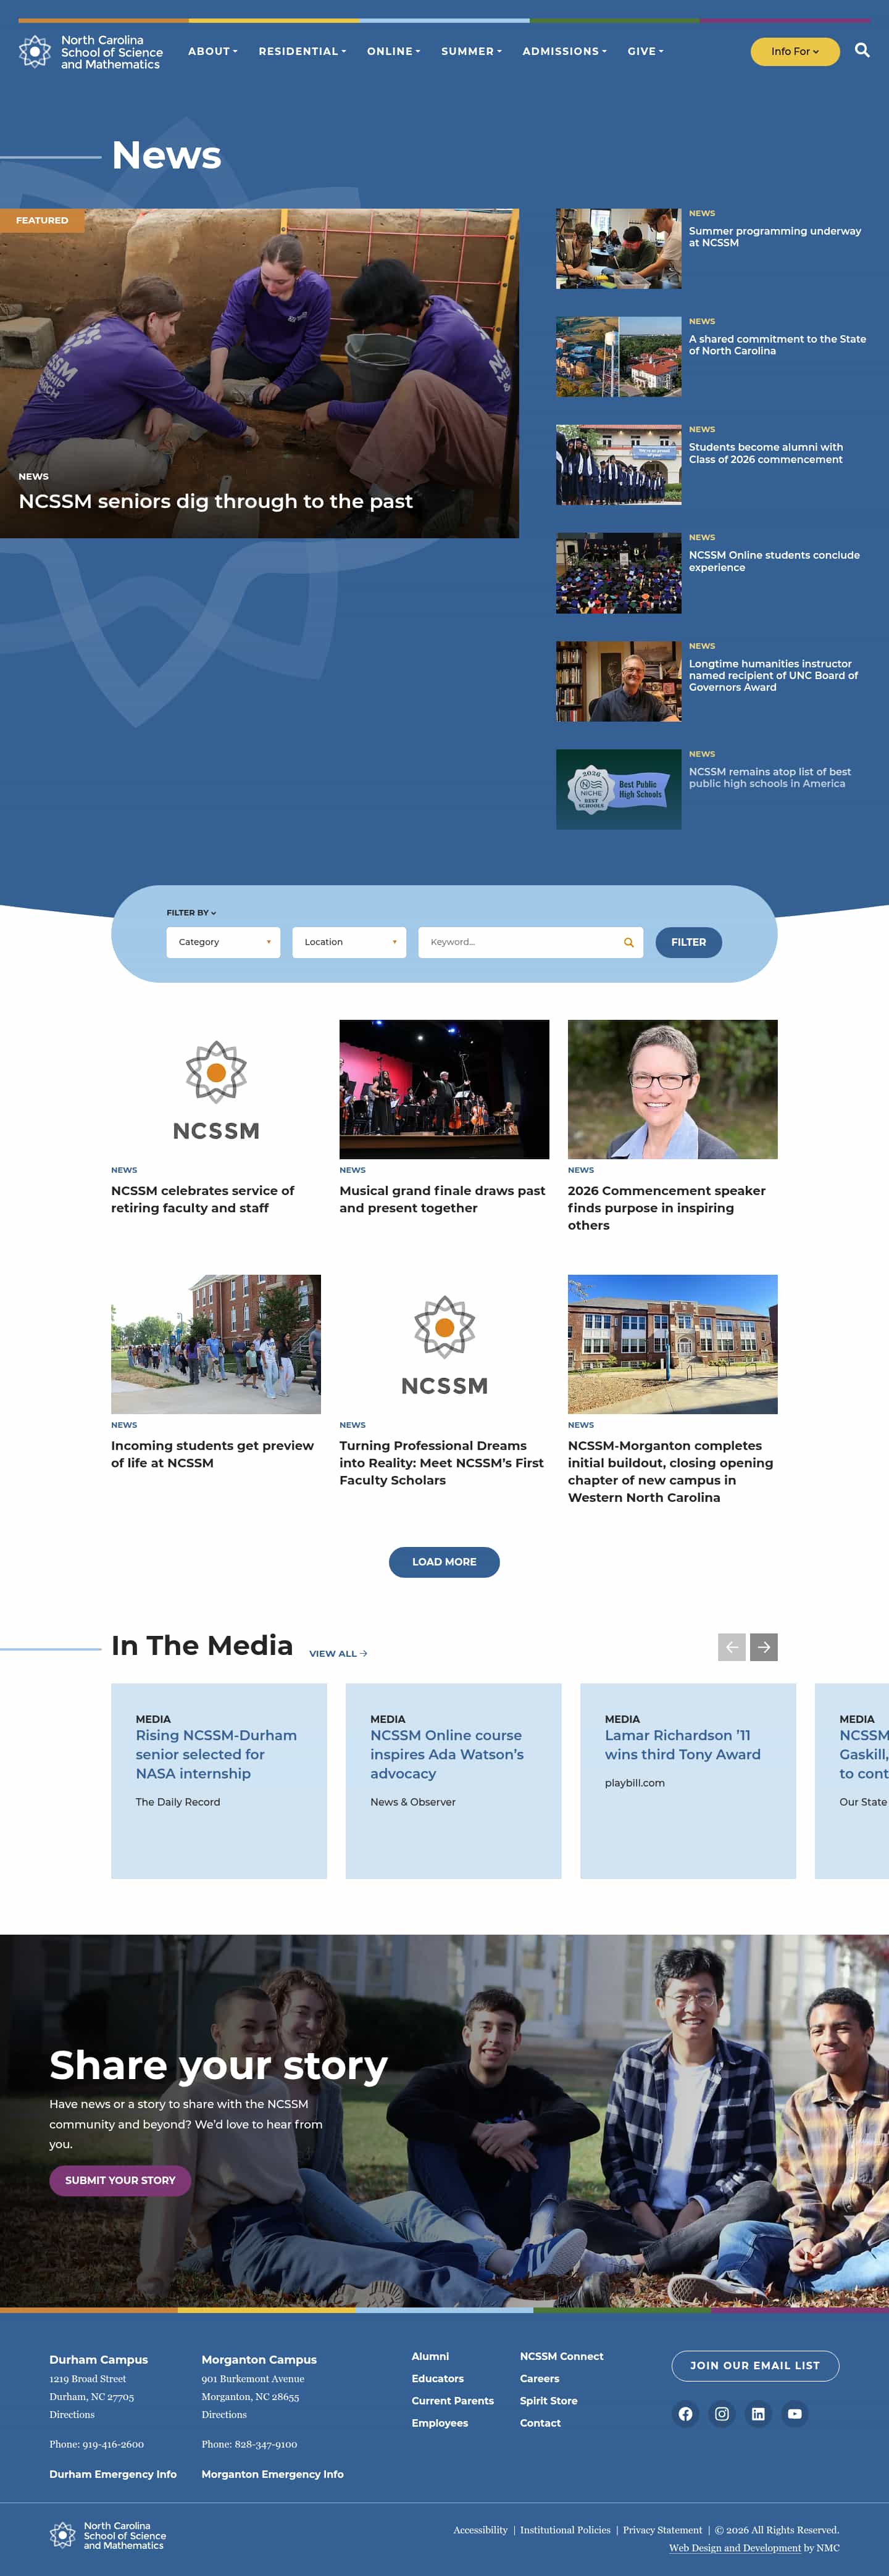Open 2026 Commencement speaker article title
This screenshot has width=889, height=2576.
667,1208
